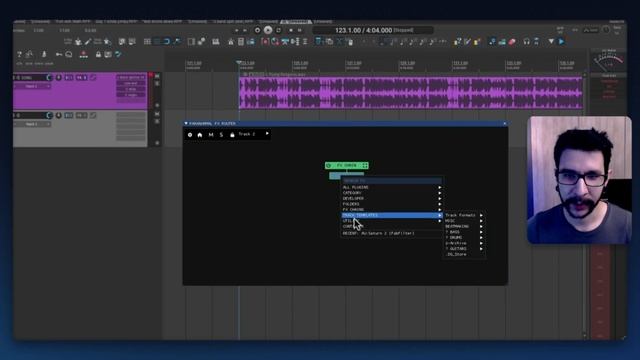
Task: Open FX CHAINS submenu
Action: tap(391, 209)
